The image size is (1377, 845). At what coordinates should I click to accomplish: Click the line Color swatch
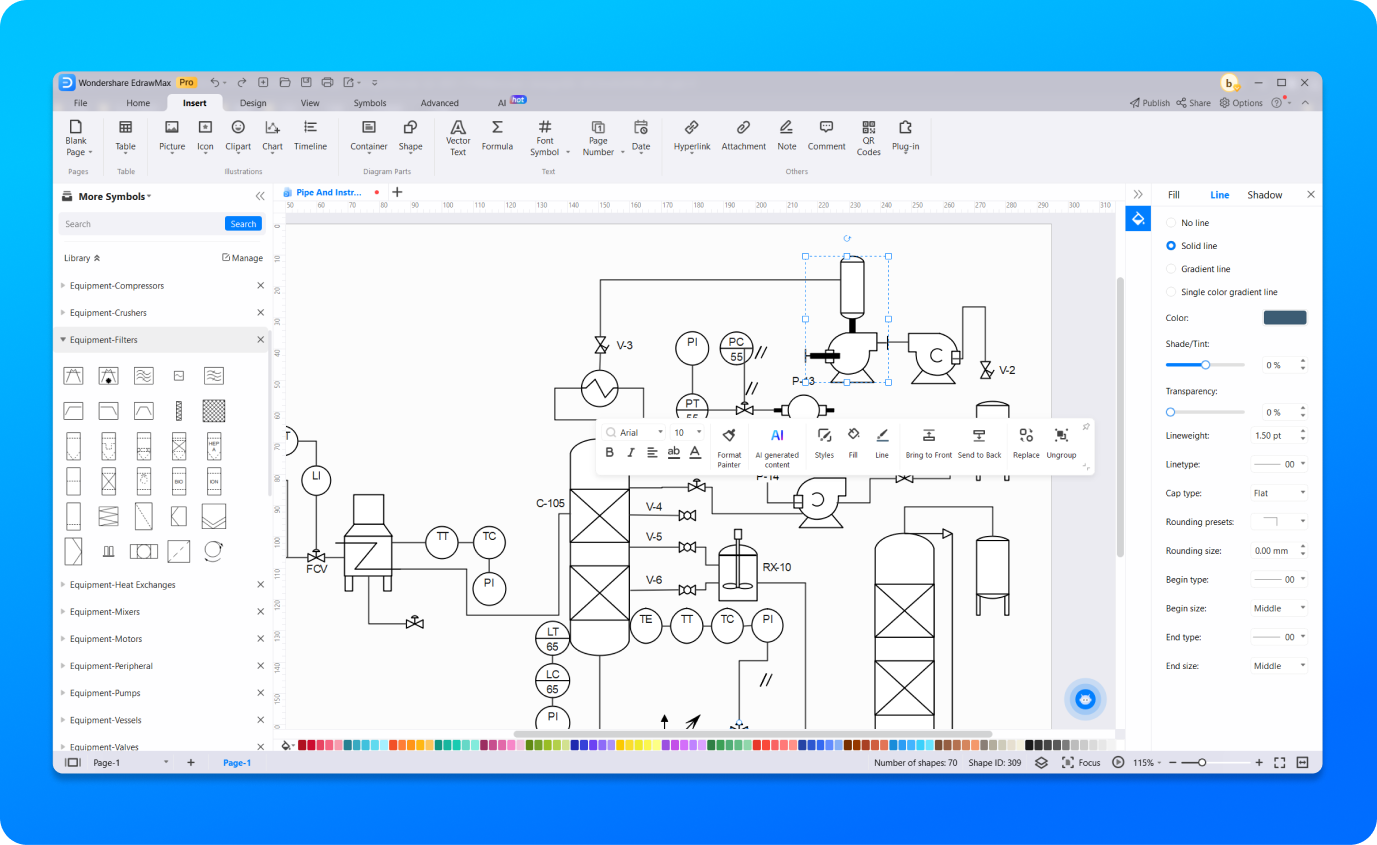click(1284, 318)
